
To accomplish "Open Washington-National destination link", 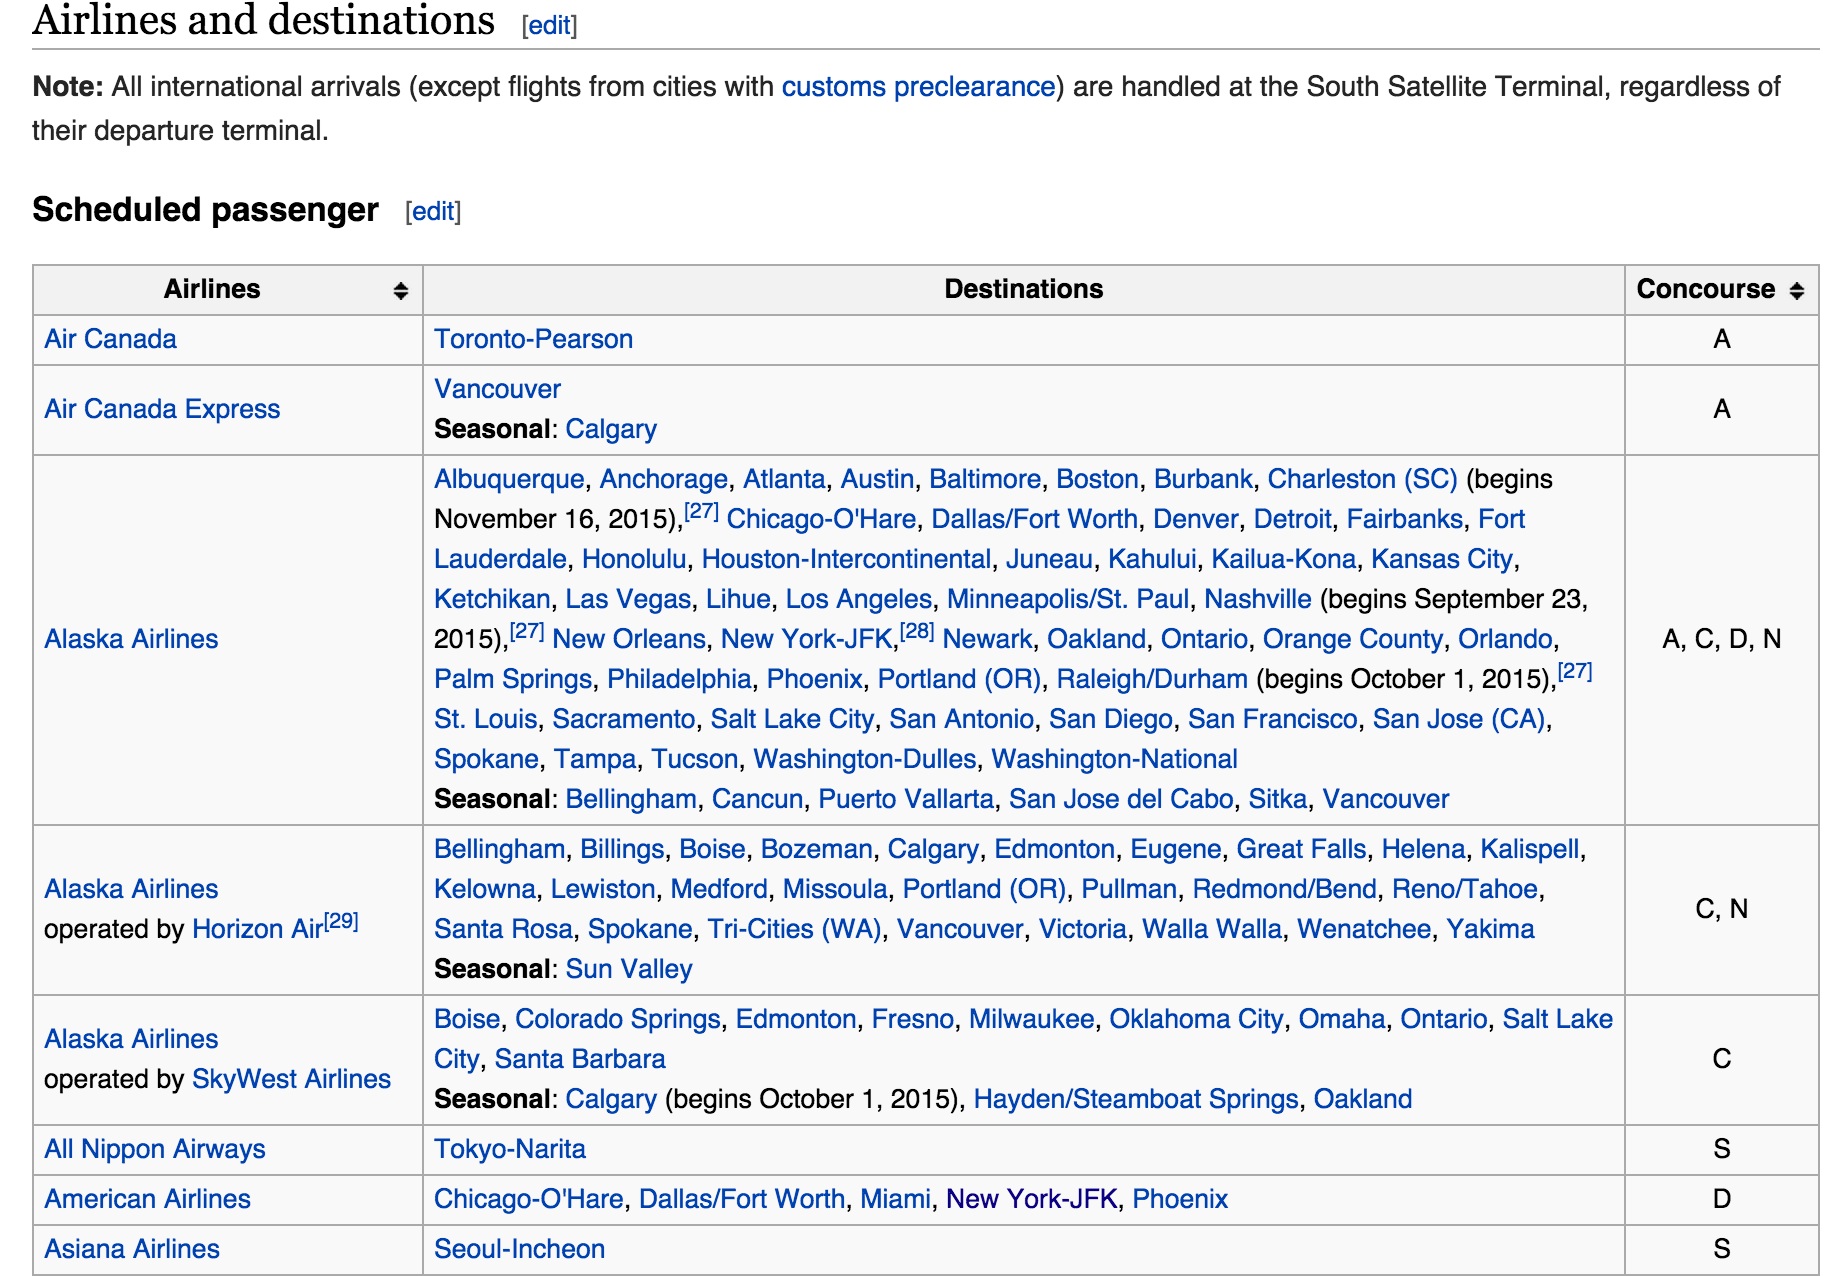I will tap(1114, 759).
